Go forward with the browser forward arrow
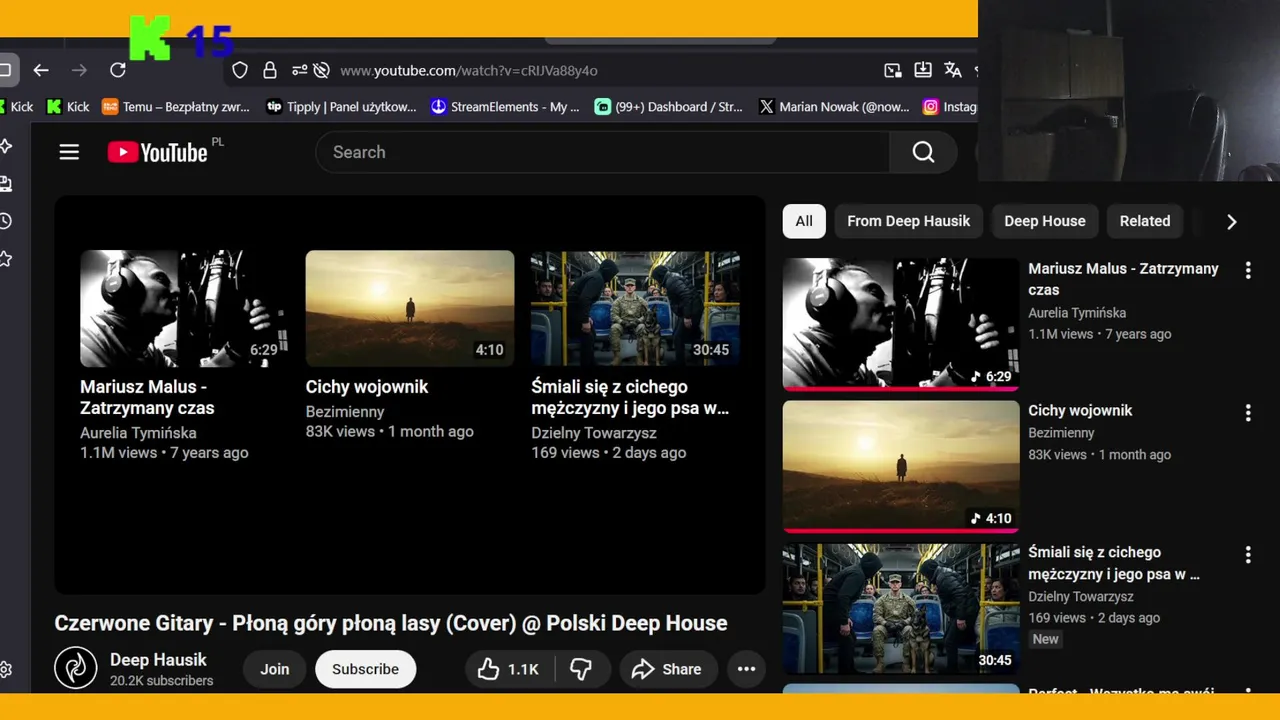 point(79,70)
